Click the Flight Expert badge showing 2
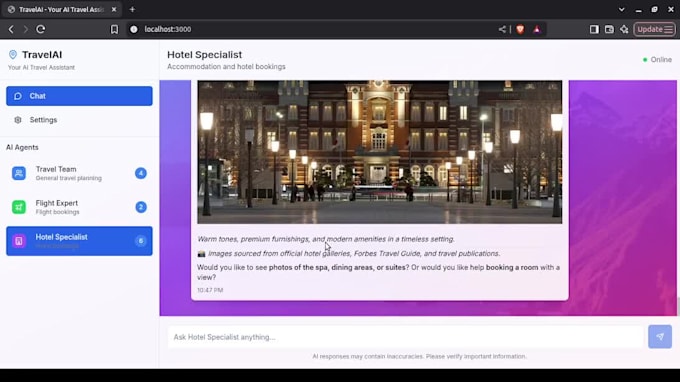Screen dimensions: 680x382 pyautogui.click(x=141, y=207)
